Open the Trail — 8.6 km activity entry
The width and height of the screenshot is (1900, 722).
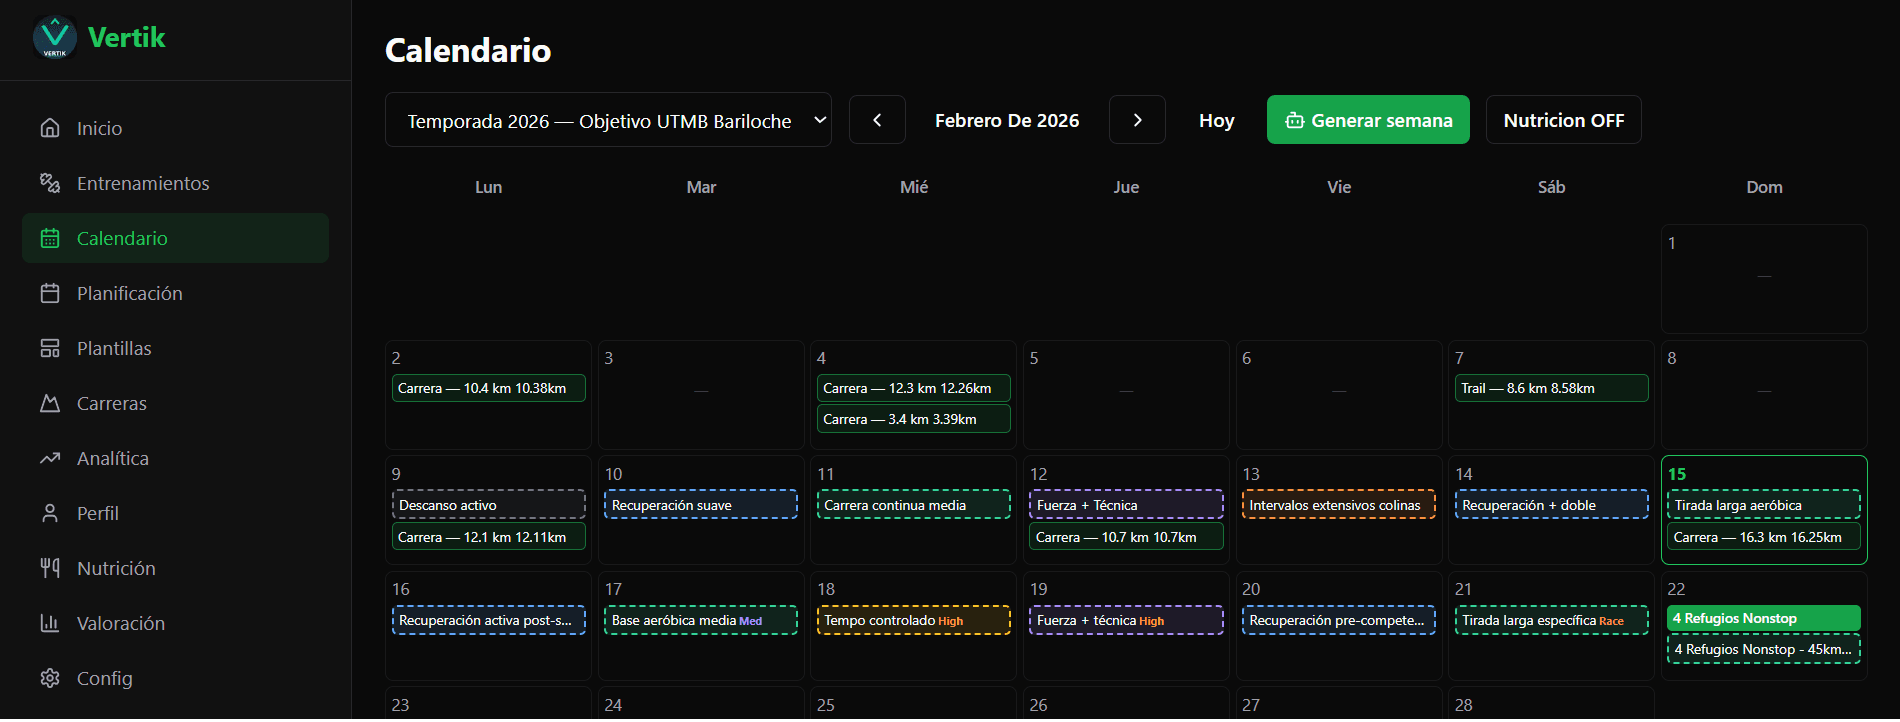1551,388
